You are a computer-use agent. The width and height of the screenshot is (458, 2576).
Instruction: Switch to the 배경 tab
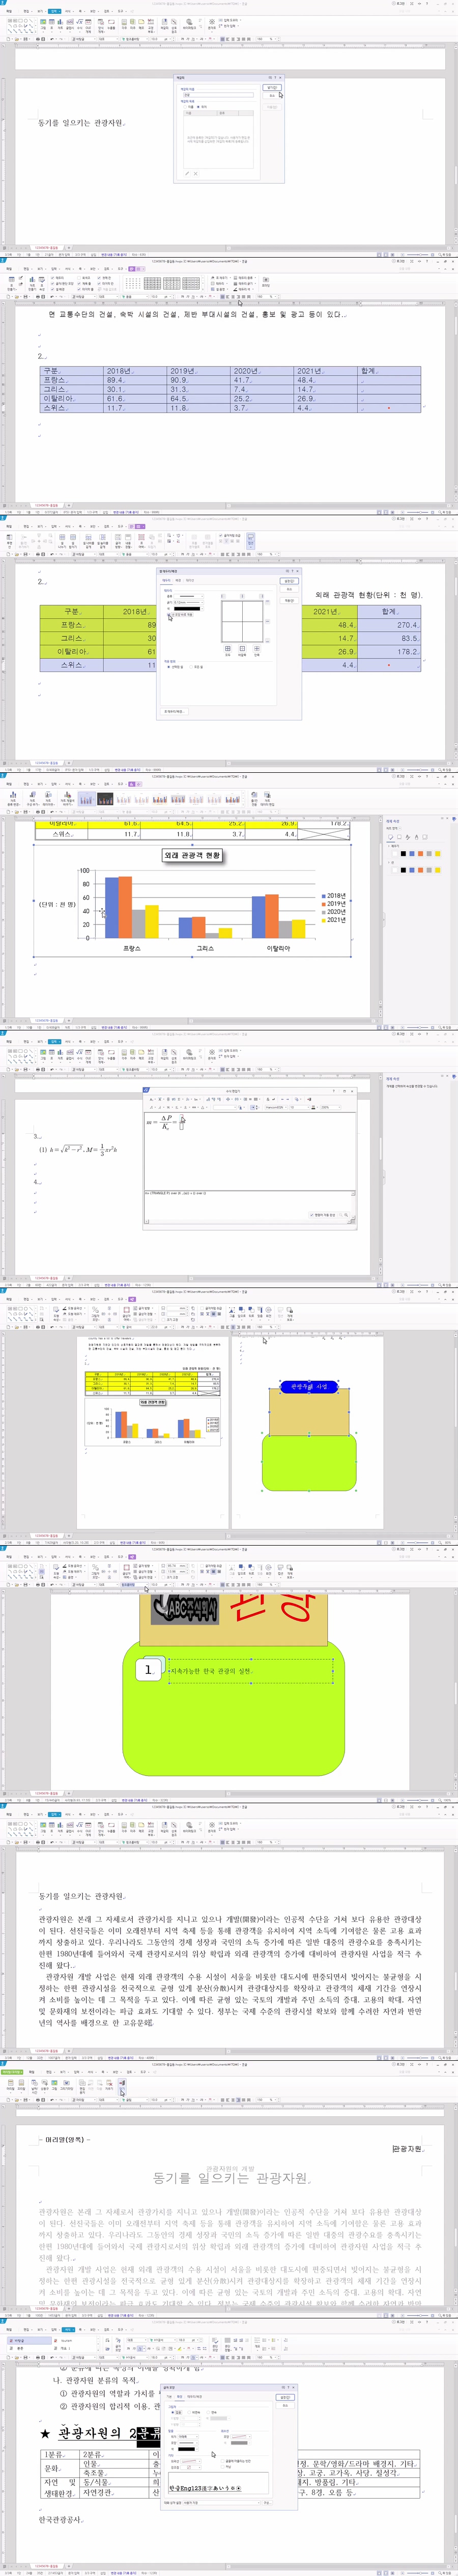[x=178, y=580]
